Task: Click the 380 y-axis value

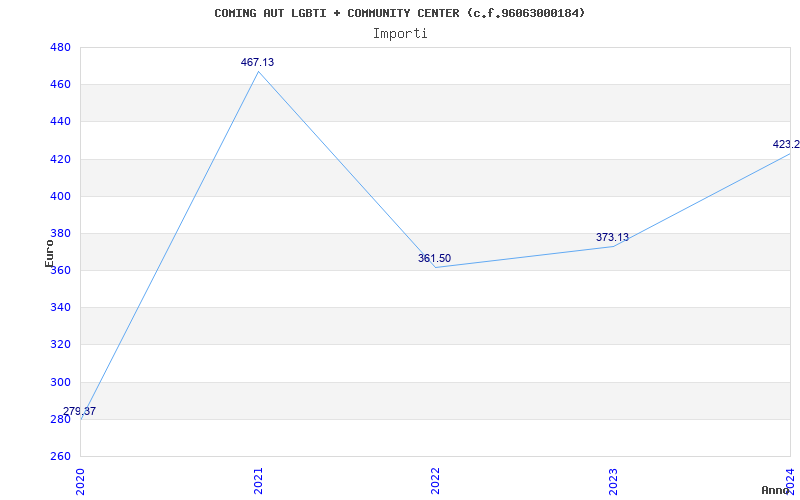Action: pyautogui.click(x=60, y=234)
